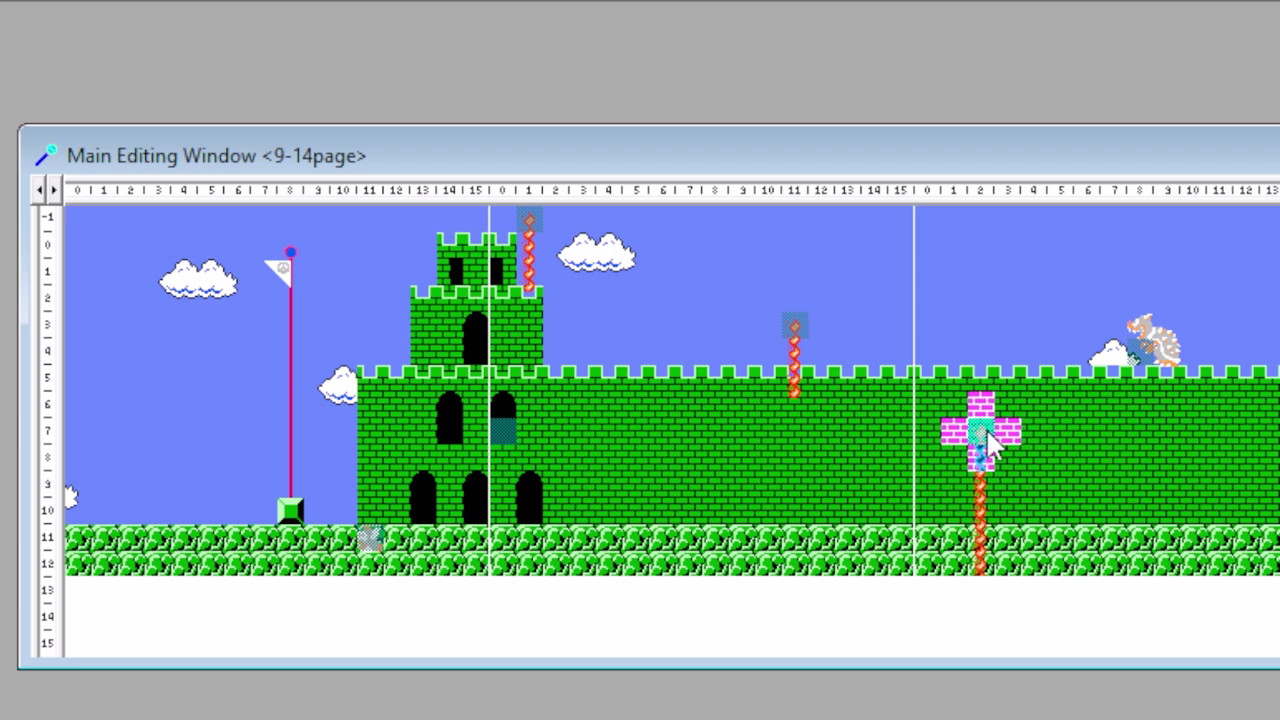Image resolution: width=1280 pixels, height=720 pixels.
Task: Select the cloud right of the castle tower
Action: point(596,252)
